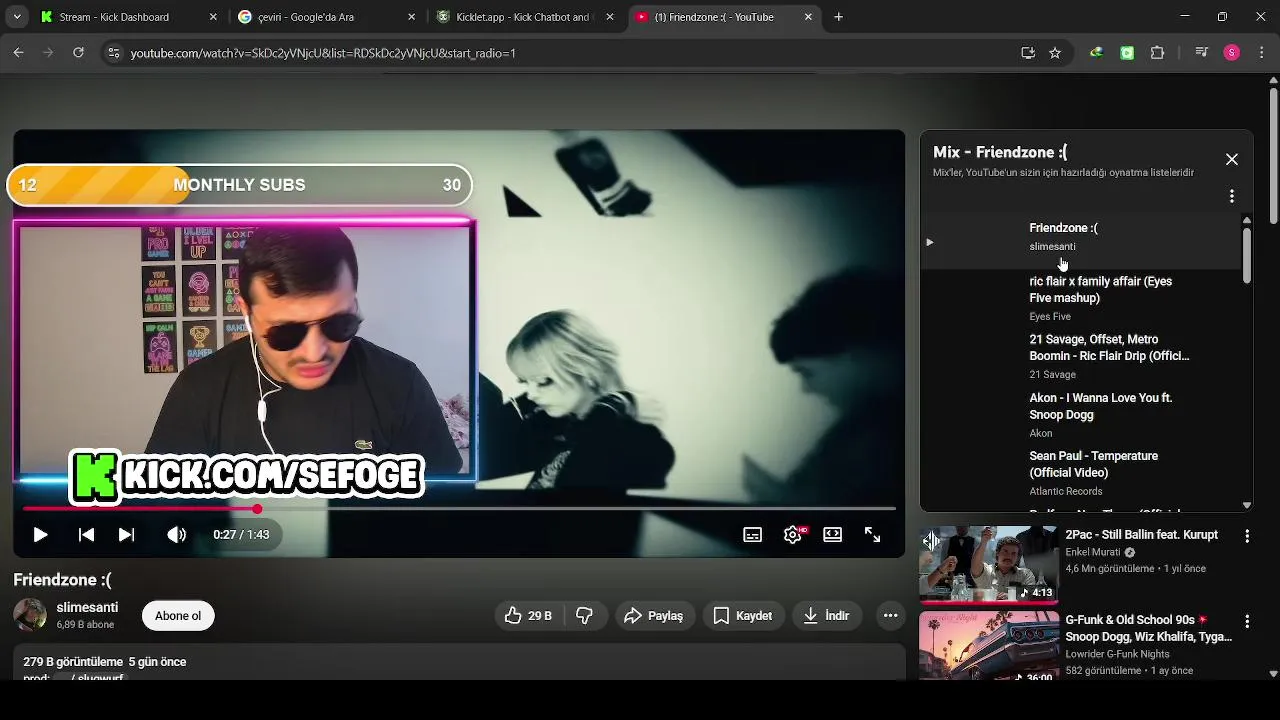Viewport: 1280px width, 720px height.
Task: Subscribe with Abone ol button
Action: (x=178, y=616)
